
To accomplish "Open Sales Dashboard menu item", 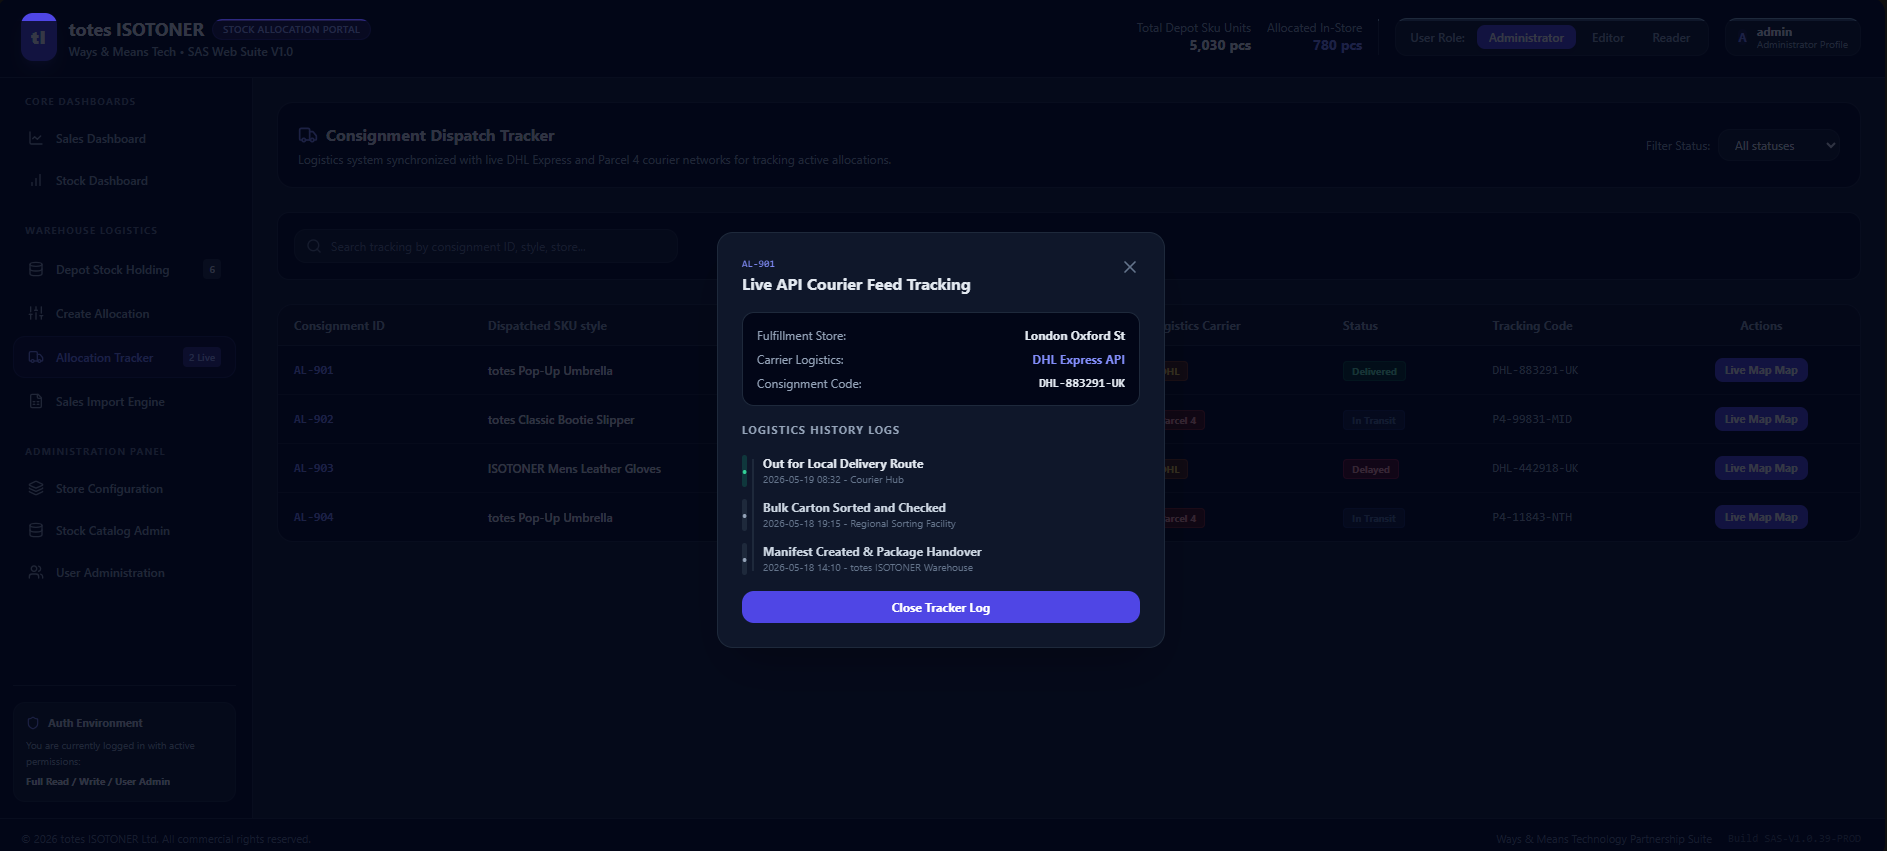I will point(124,139).
